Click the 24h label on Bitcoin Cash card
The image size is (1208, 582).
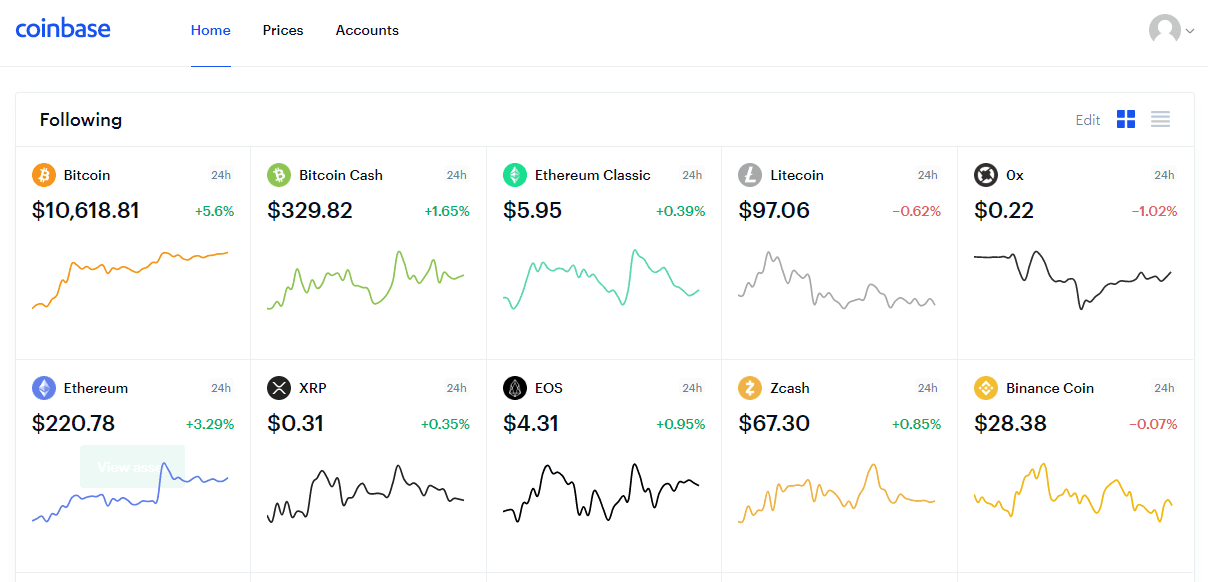point(457,175)
